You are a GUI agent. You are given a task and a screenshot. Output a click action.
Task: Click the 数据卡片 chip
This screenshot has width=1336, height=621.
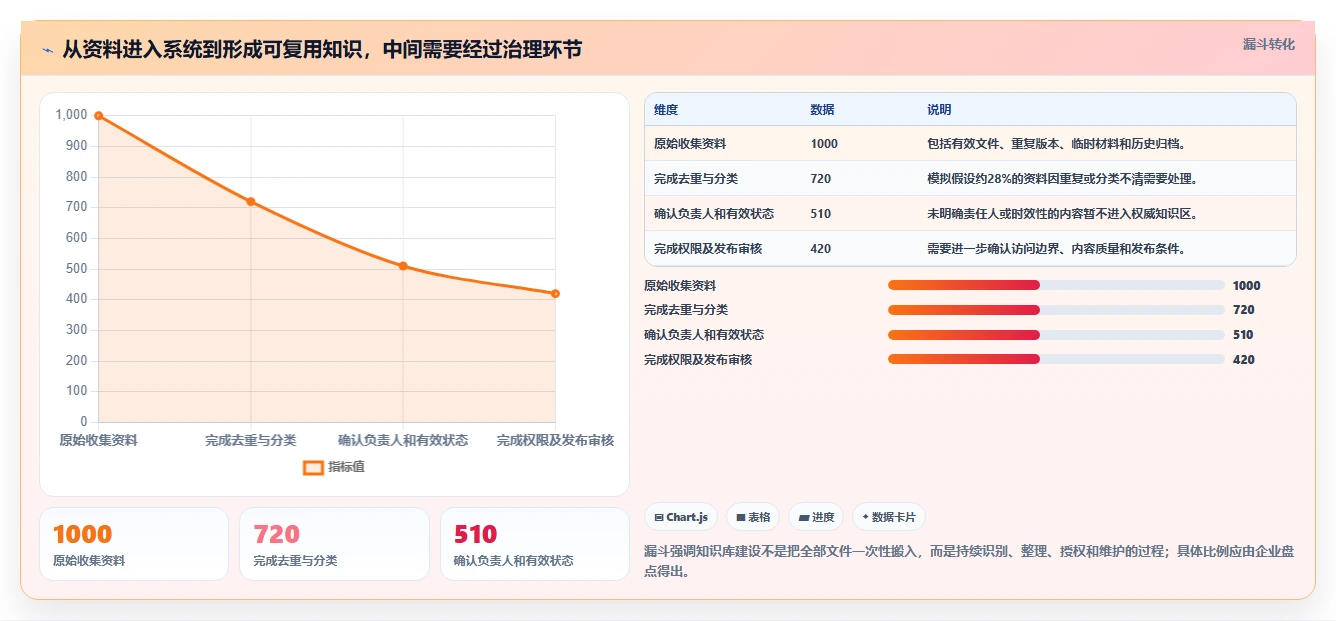click(889, 517)
